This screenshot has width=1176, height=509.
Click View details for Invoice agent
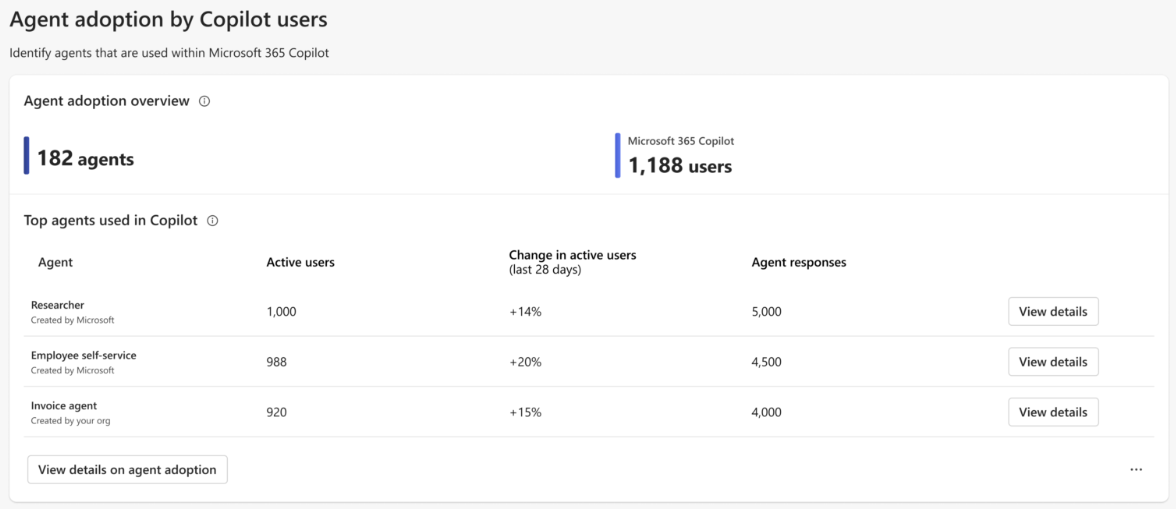(x=1052, y=412)
